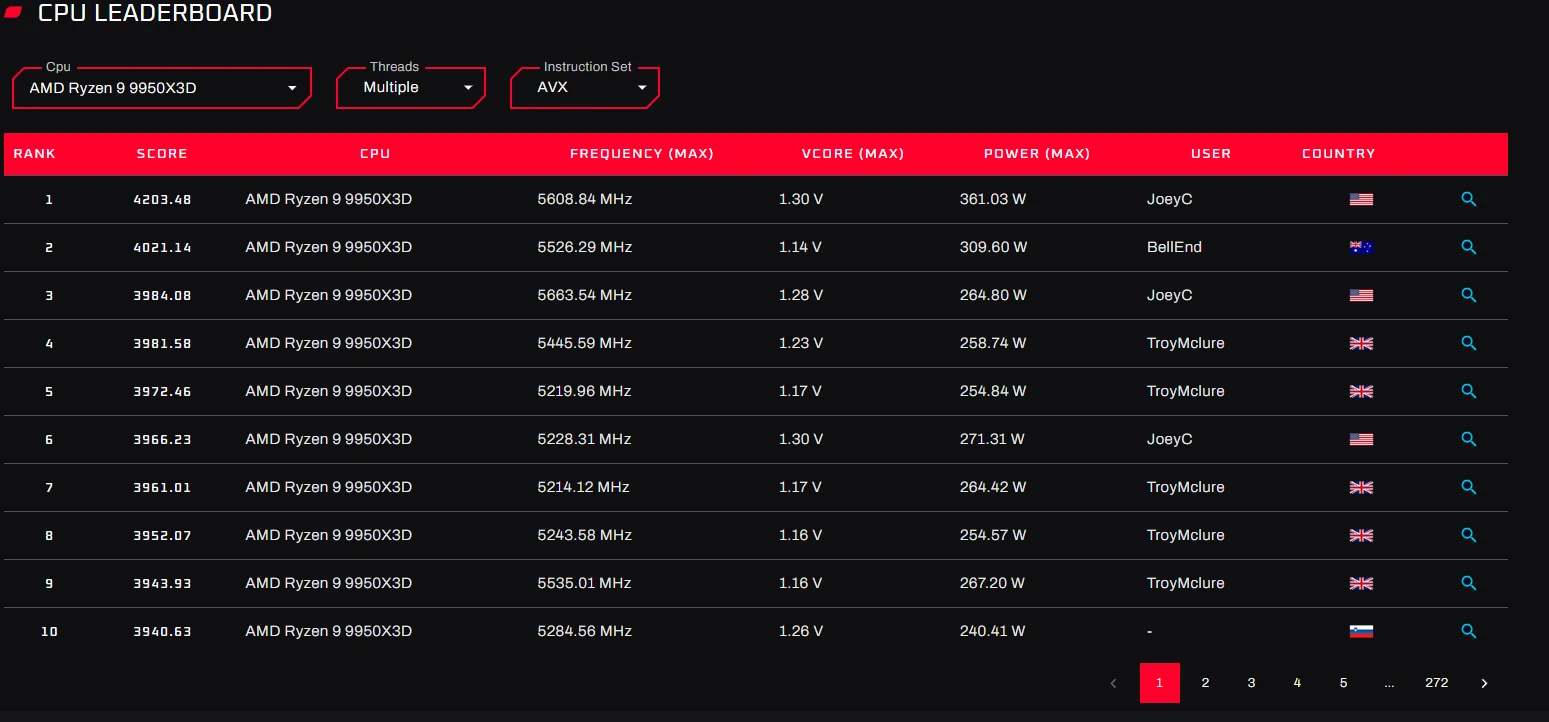Click the Australian flag in rank 2 row
Viewport: 1549px width, 722px height.
point(1361,247)
